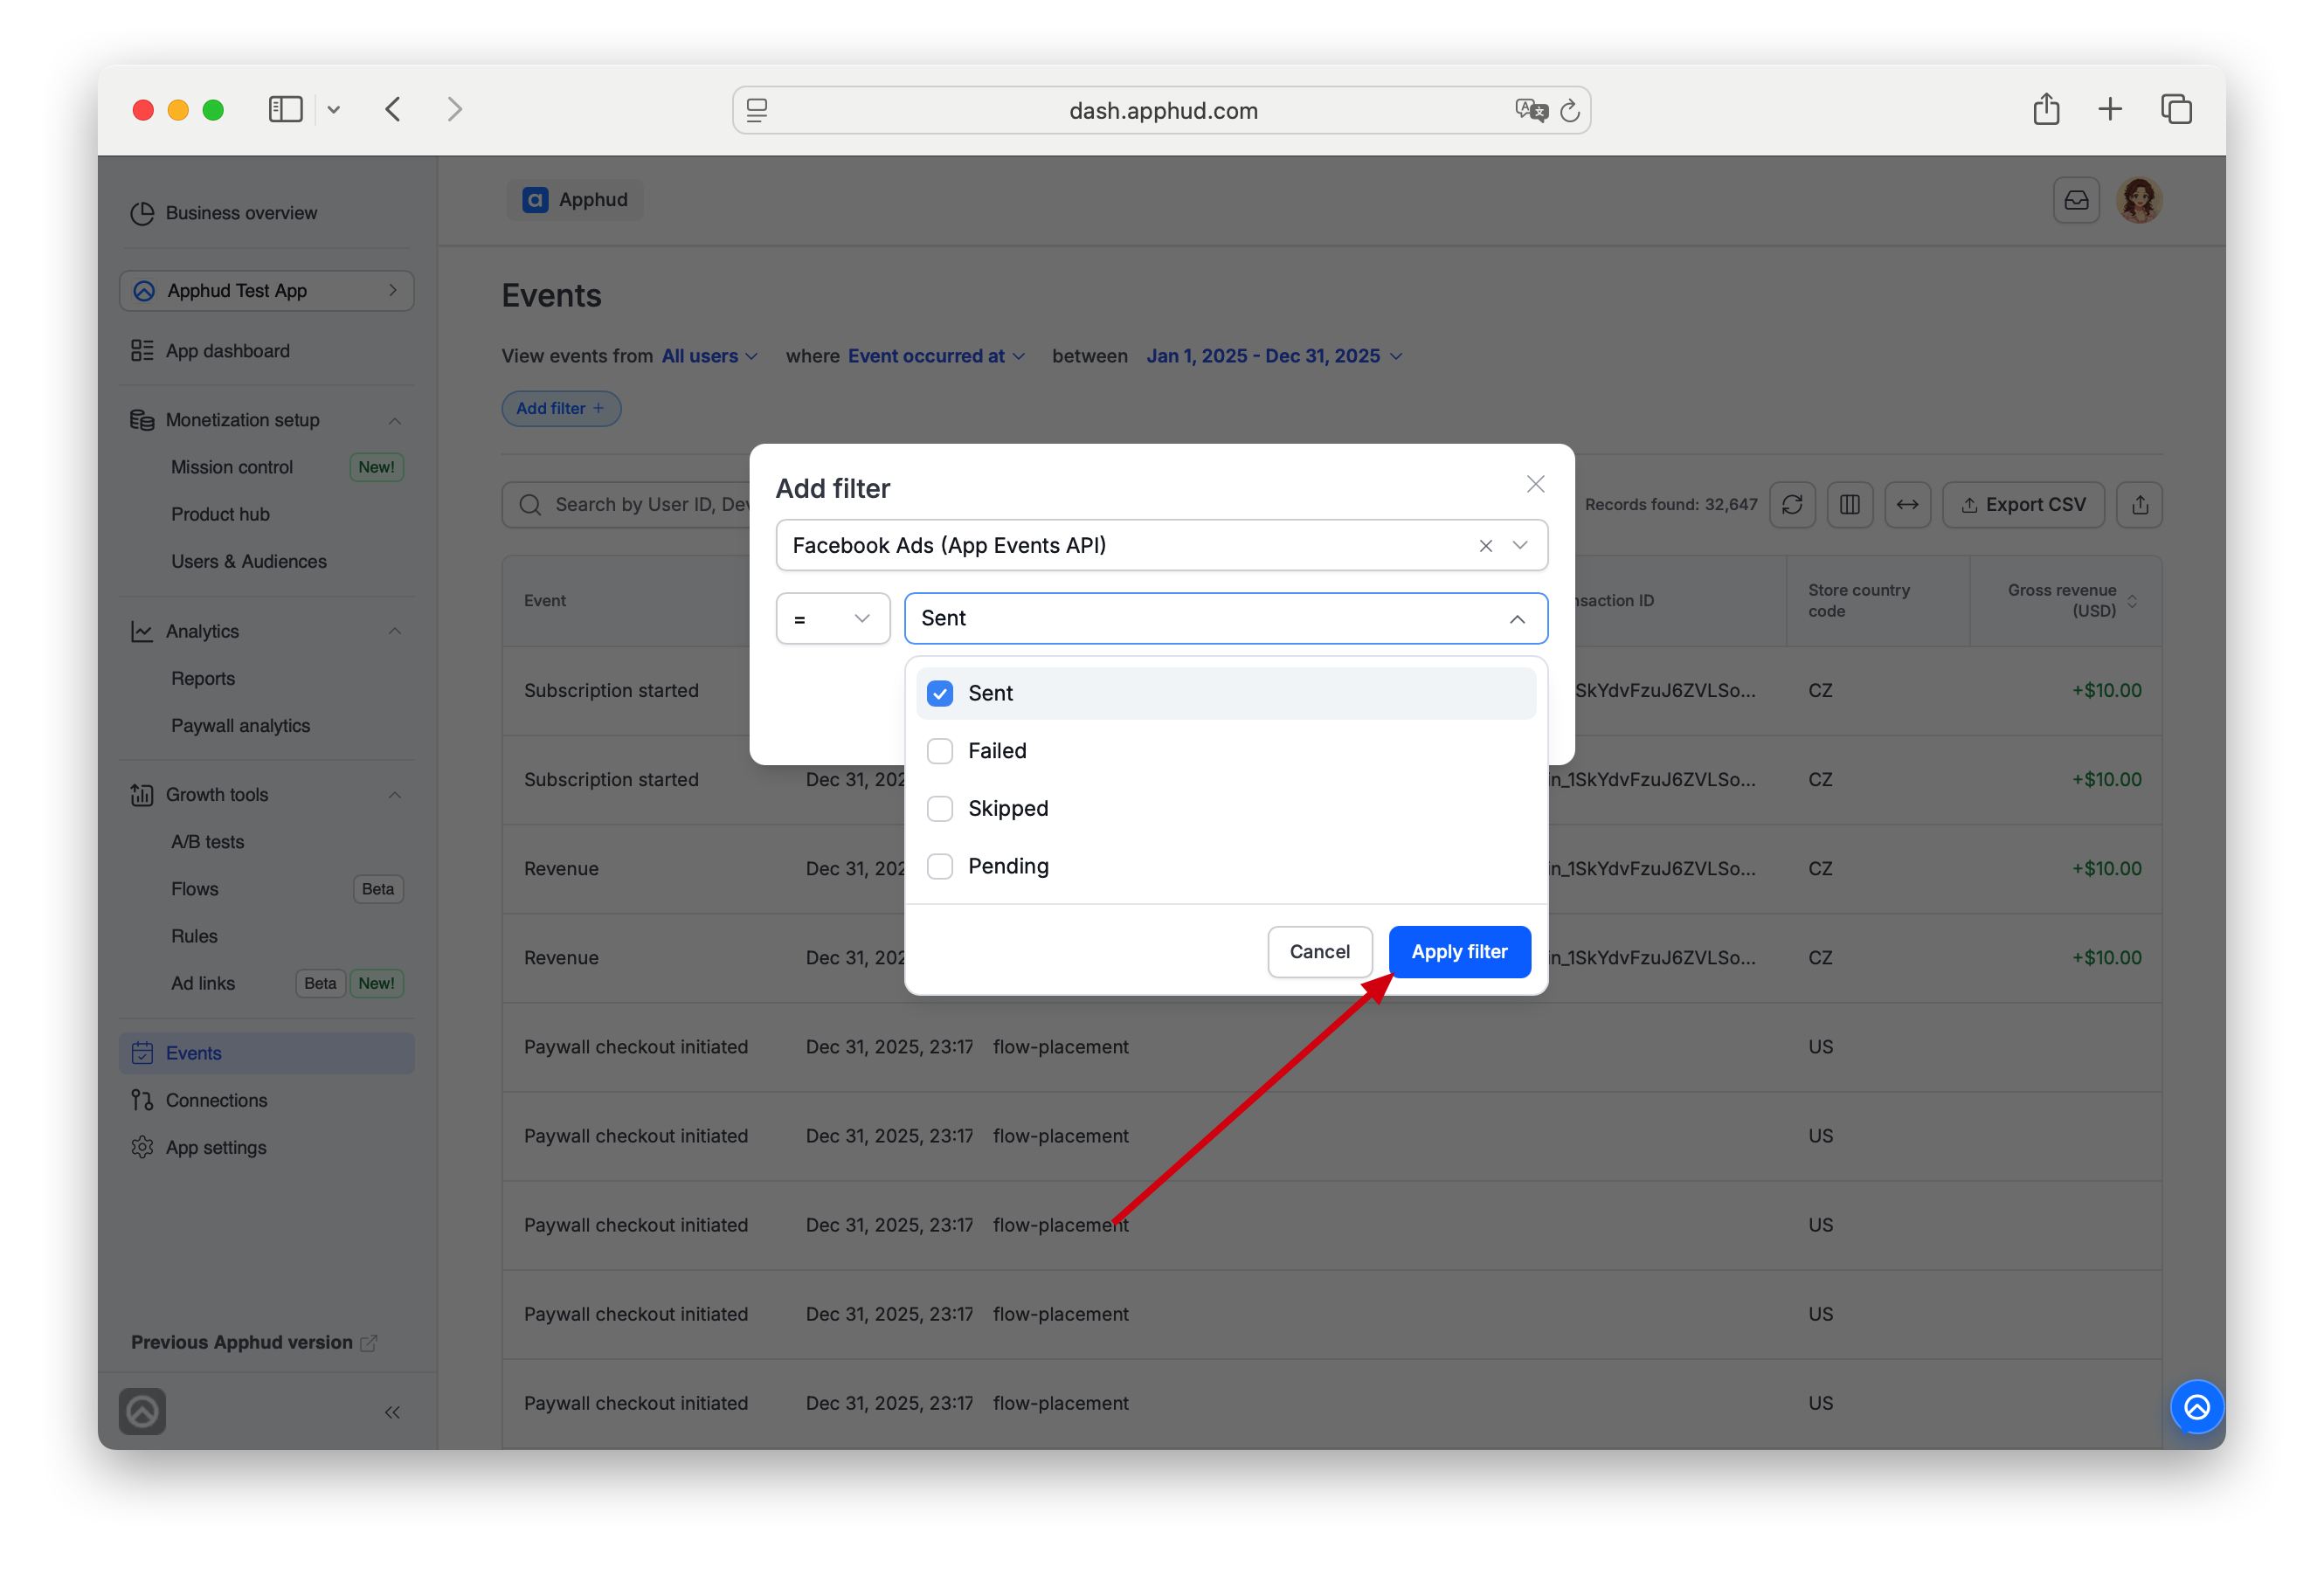This screenshot has height=1581, width=2324.
Task: Click the Add filter pill
Action: click(561, 408)
